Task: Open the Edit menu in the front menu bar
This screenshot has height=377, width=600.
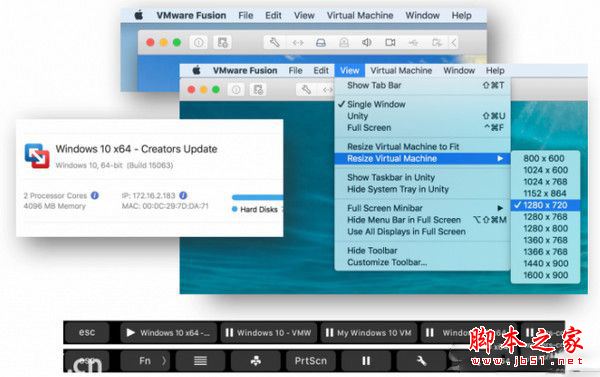Action: (321, 70)
